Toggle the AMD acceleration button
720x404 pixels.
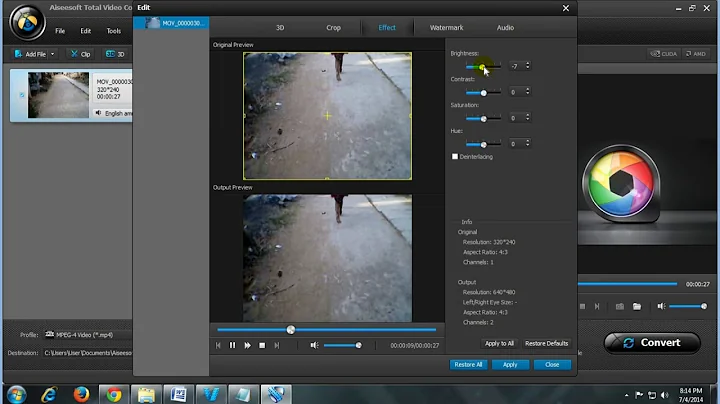click(696, 54)
